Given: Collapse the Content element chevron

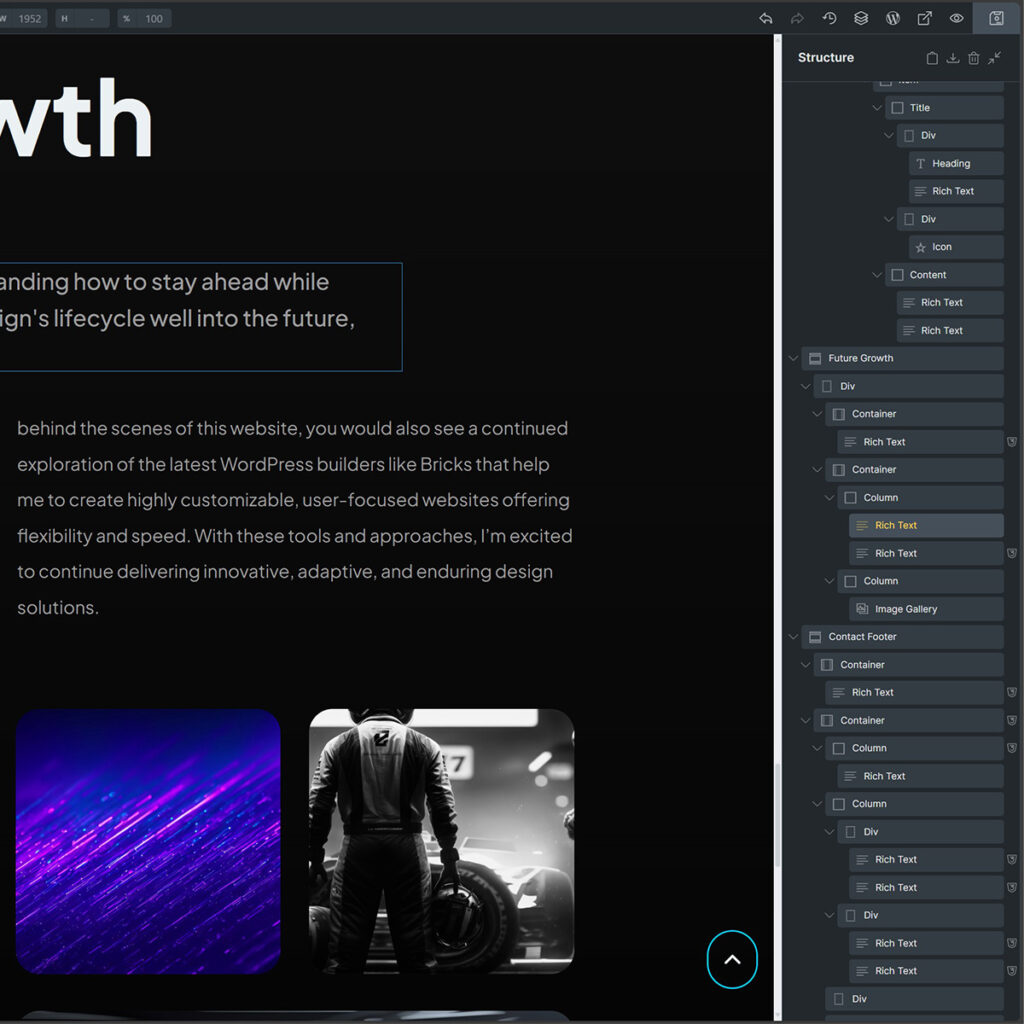Looking at the screenshot, I should (x=877, y=275).
